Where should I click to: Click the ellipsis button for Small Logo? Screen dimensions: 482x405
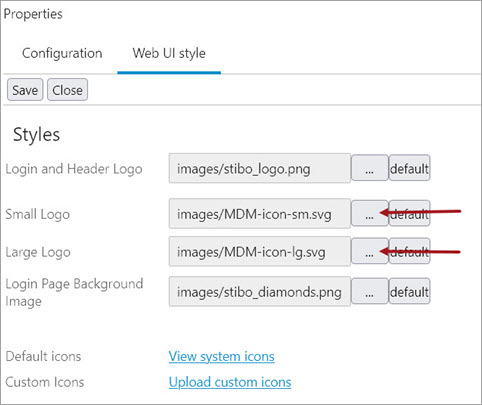click(370, 213)
